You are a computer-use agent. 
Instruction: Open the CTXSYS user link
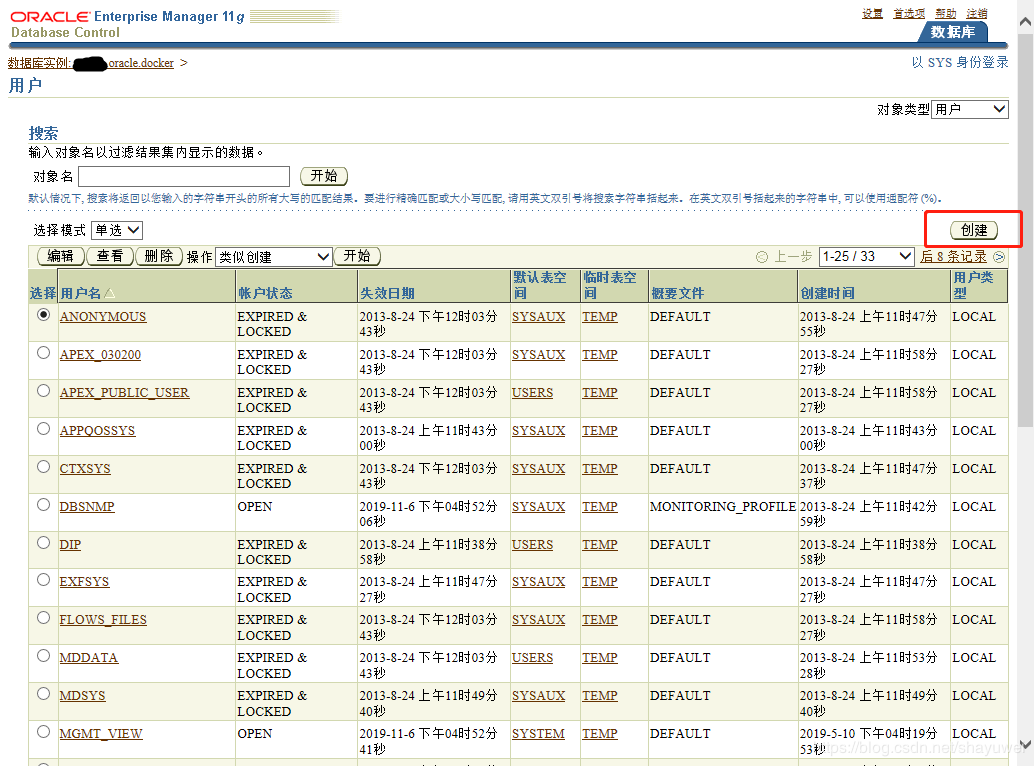85,469
